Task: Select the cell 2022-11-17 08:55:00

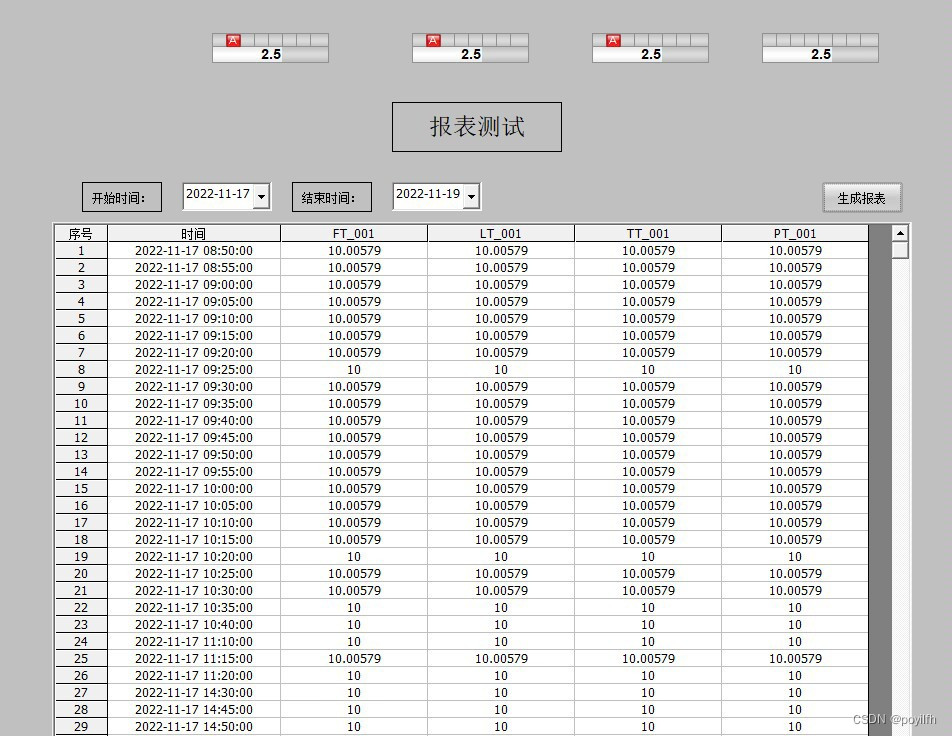Action: (x=194, y=267)
